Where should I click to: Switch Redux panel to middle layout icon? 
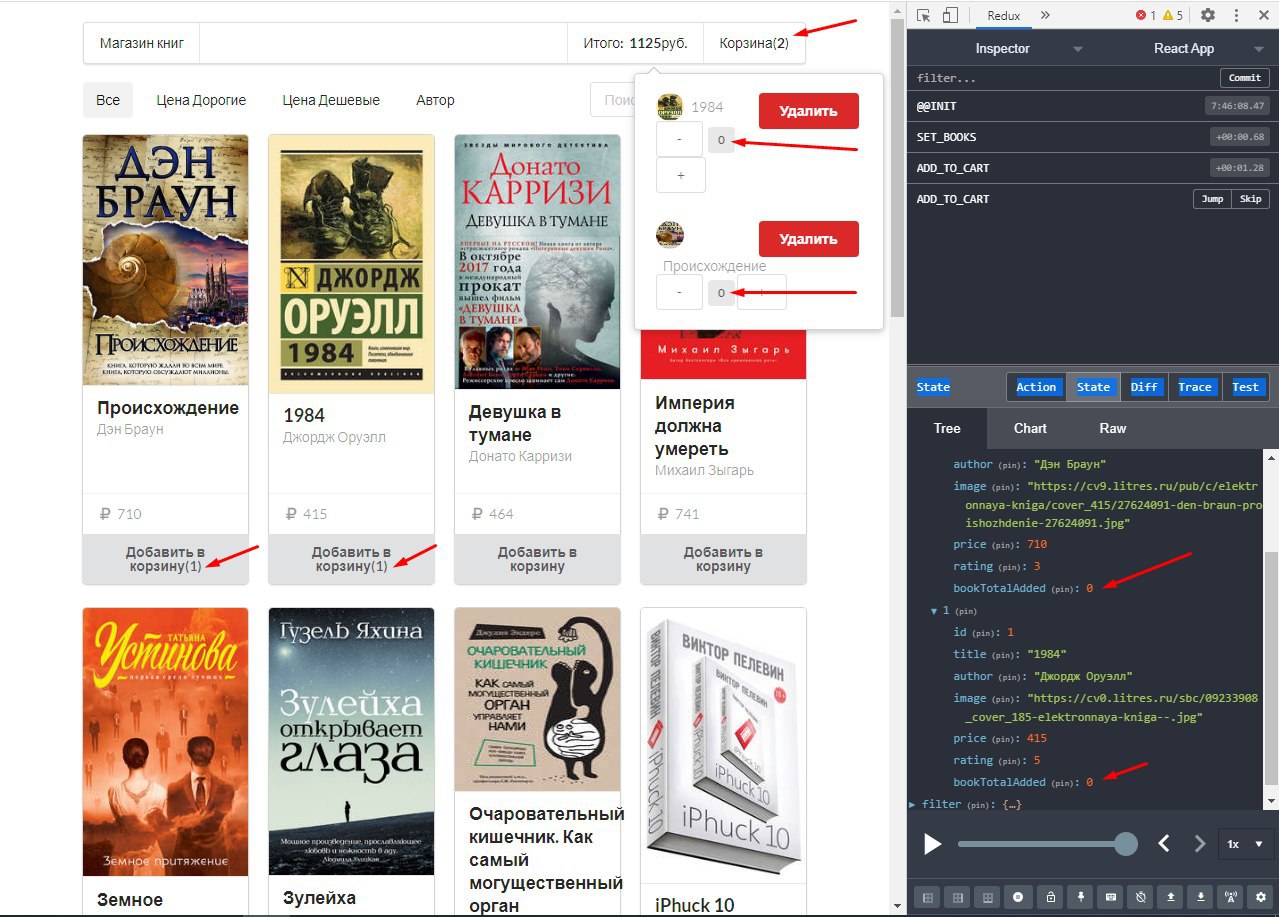point(957,897)
